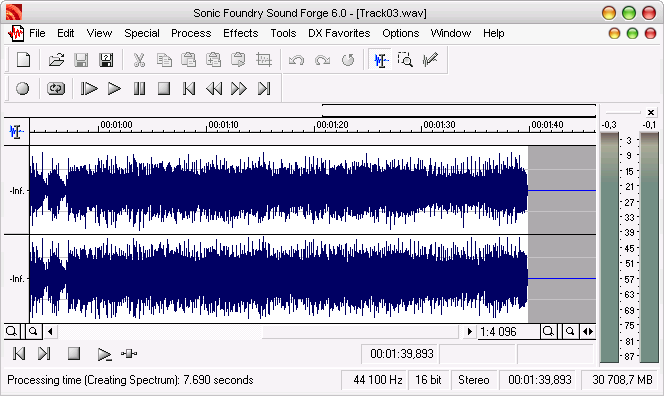Click the Paste to New icon
Screen dimensions: 664x396
tap(238, 60)
